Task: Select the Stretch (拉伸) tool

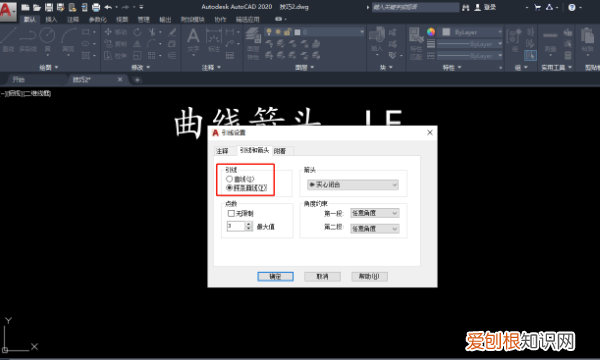Action: [116, 56]
